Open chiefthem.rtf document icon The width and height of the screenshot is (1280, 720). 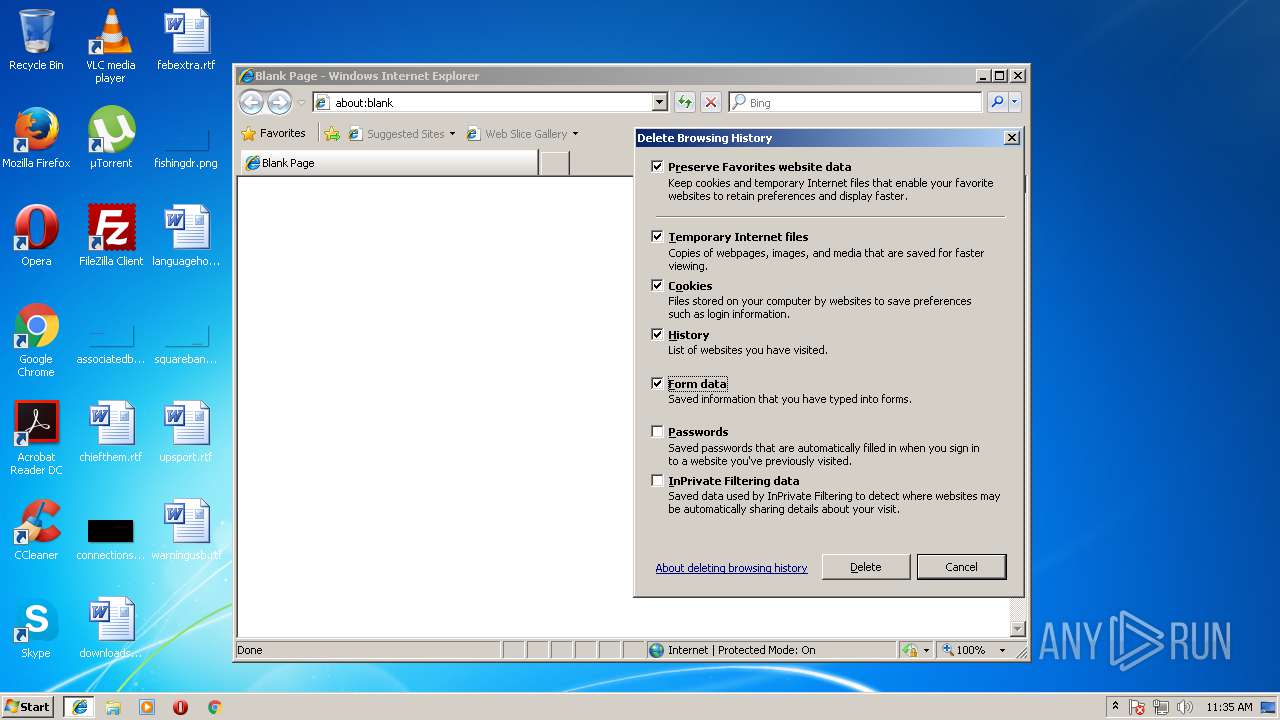click(x=111, y=432)
